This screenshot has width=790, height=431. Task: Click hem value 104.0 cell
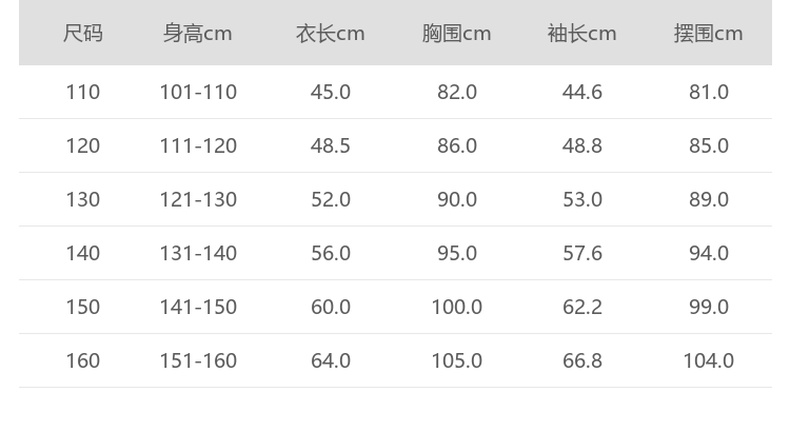[708, 361]
